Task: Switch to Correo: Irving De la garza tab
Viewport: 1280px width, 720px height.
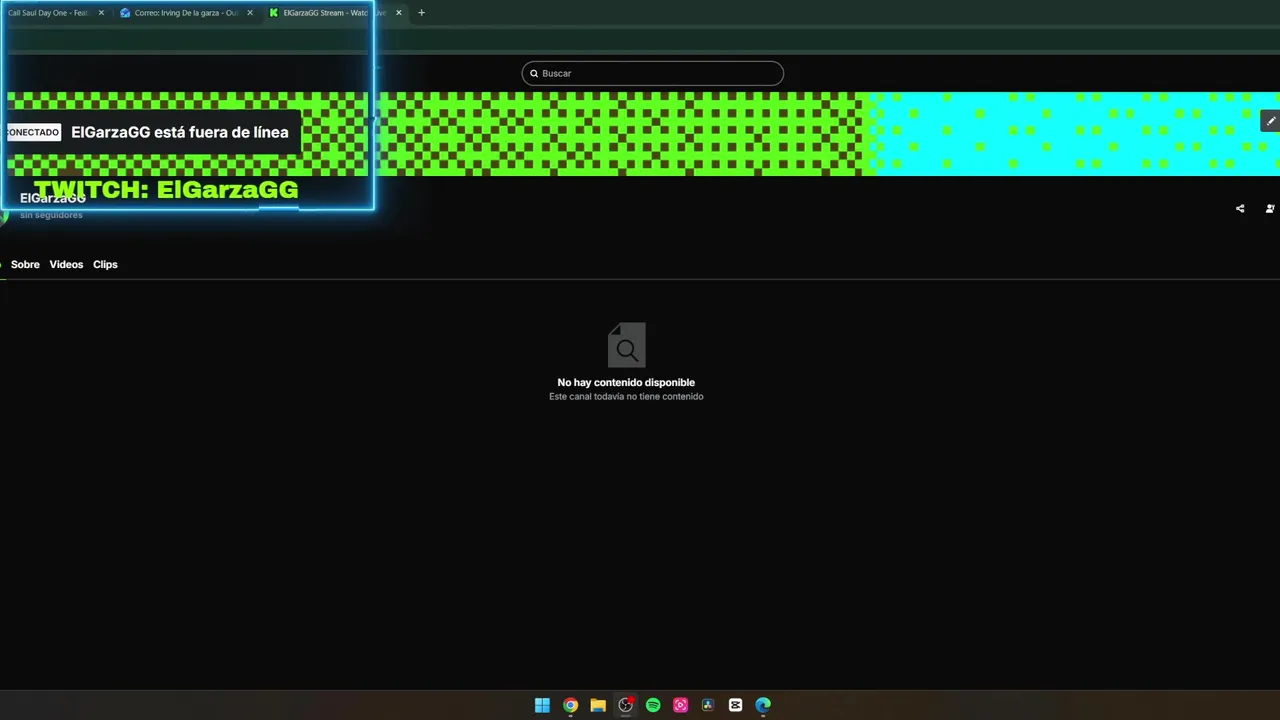Action: 186,13
